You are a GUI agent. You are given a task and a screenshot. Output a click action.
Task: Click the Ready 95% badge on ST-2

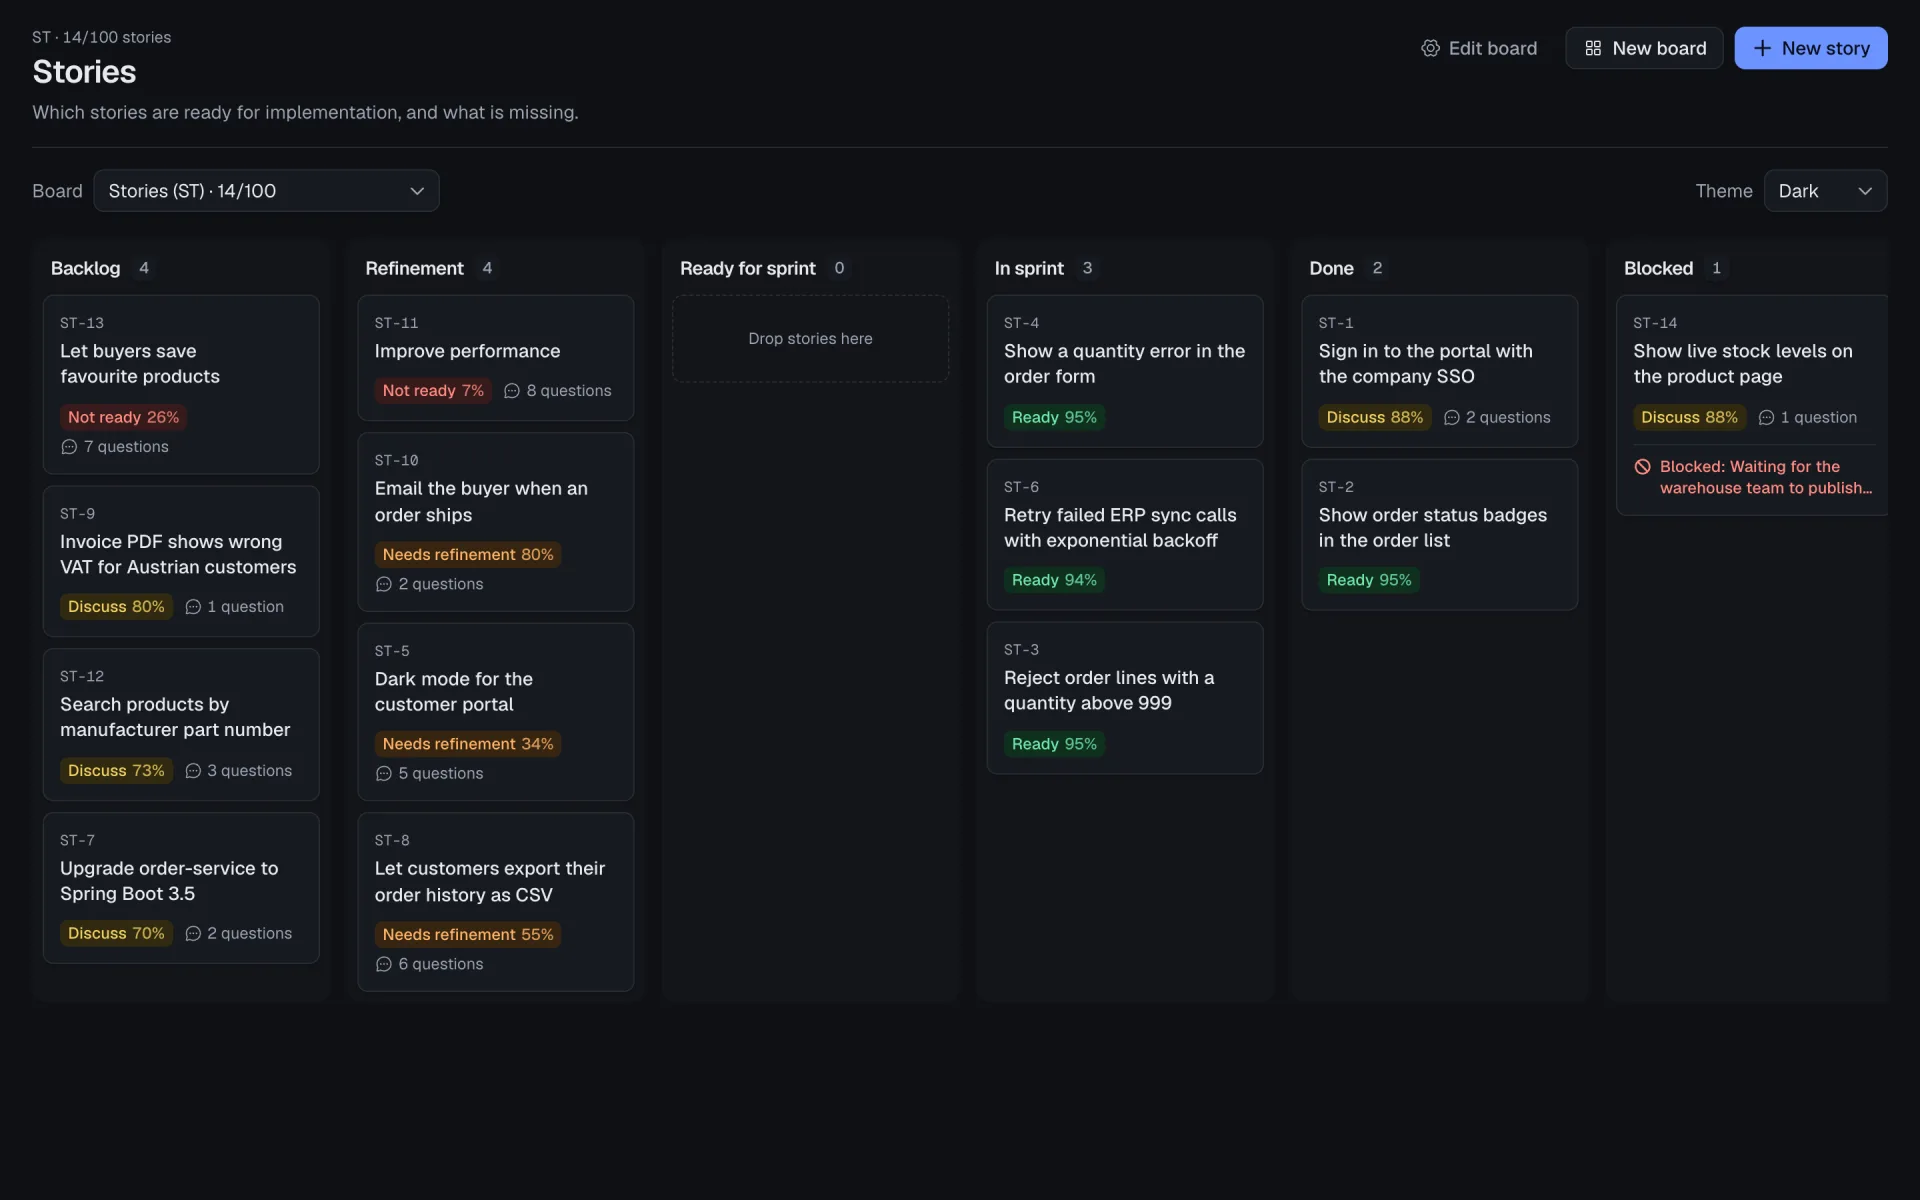click(x=1369, y=580)
